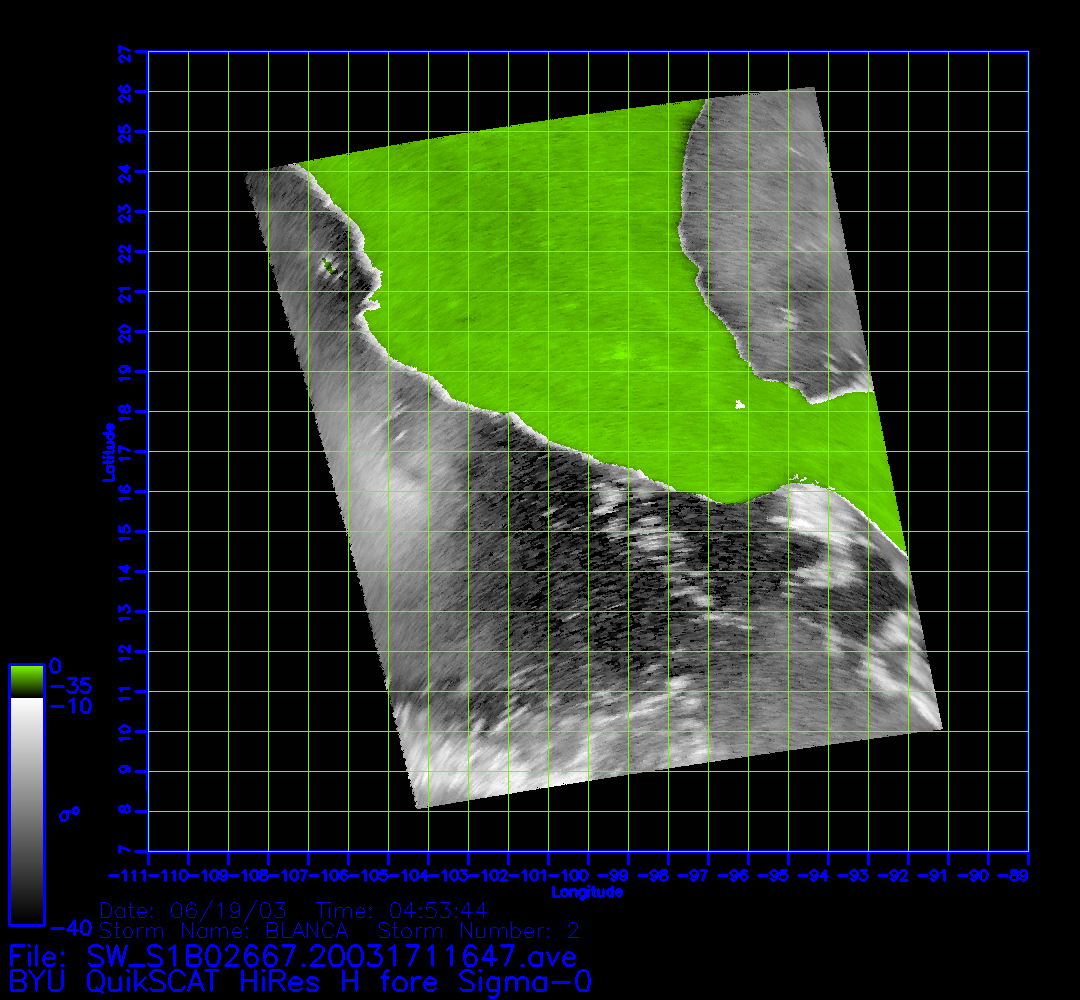The width and height of the screenshot is (1080, 1000).
Task: Click the grayscale gradient of the color bar
Action: pyautogui.click(x=26, y=810)
